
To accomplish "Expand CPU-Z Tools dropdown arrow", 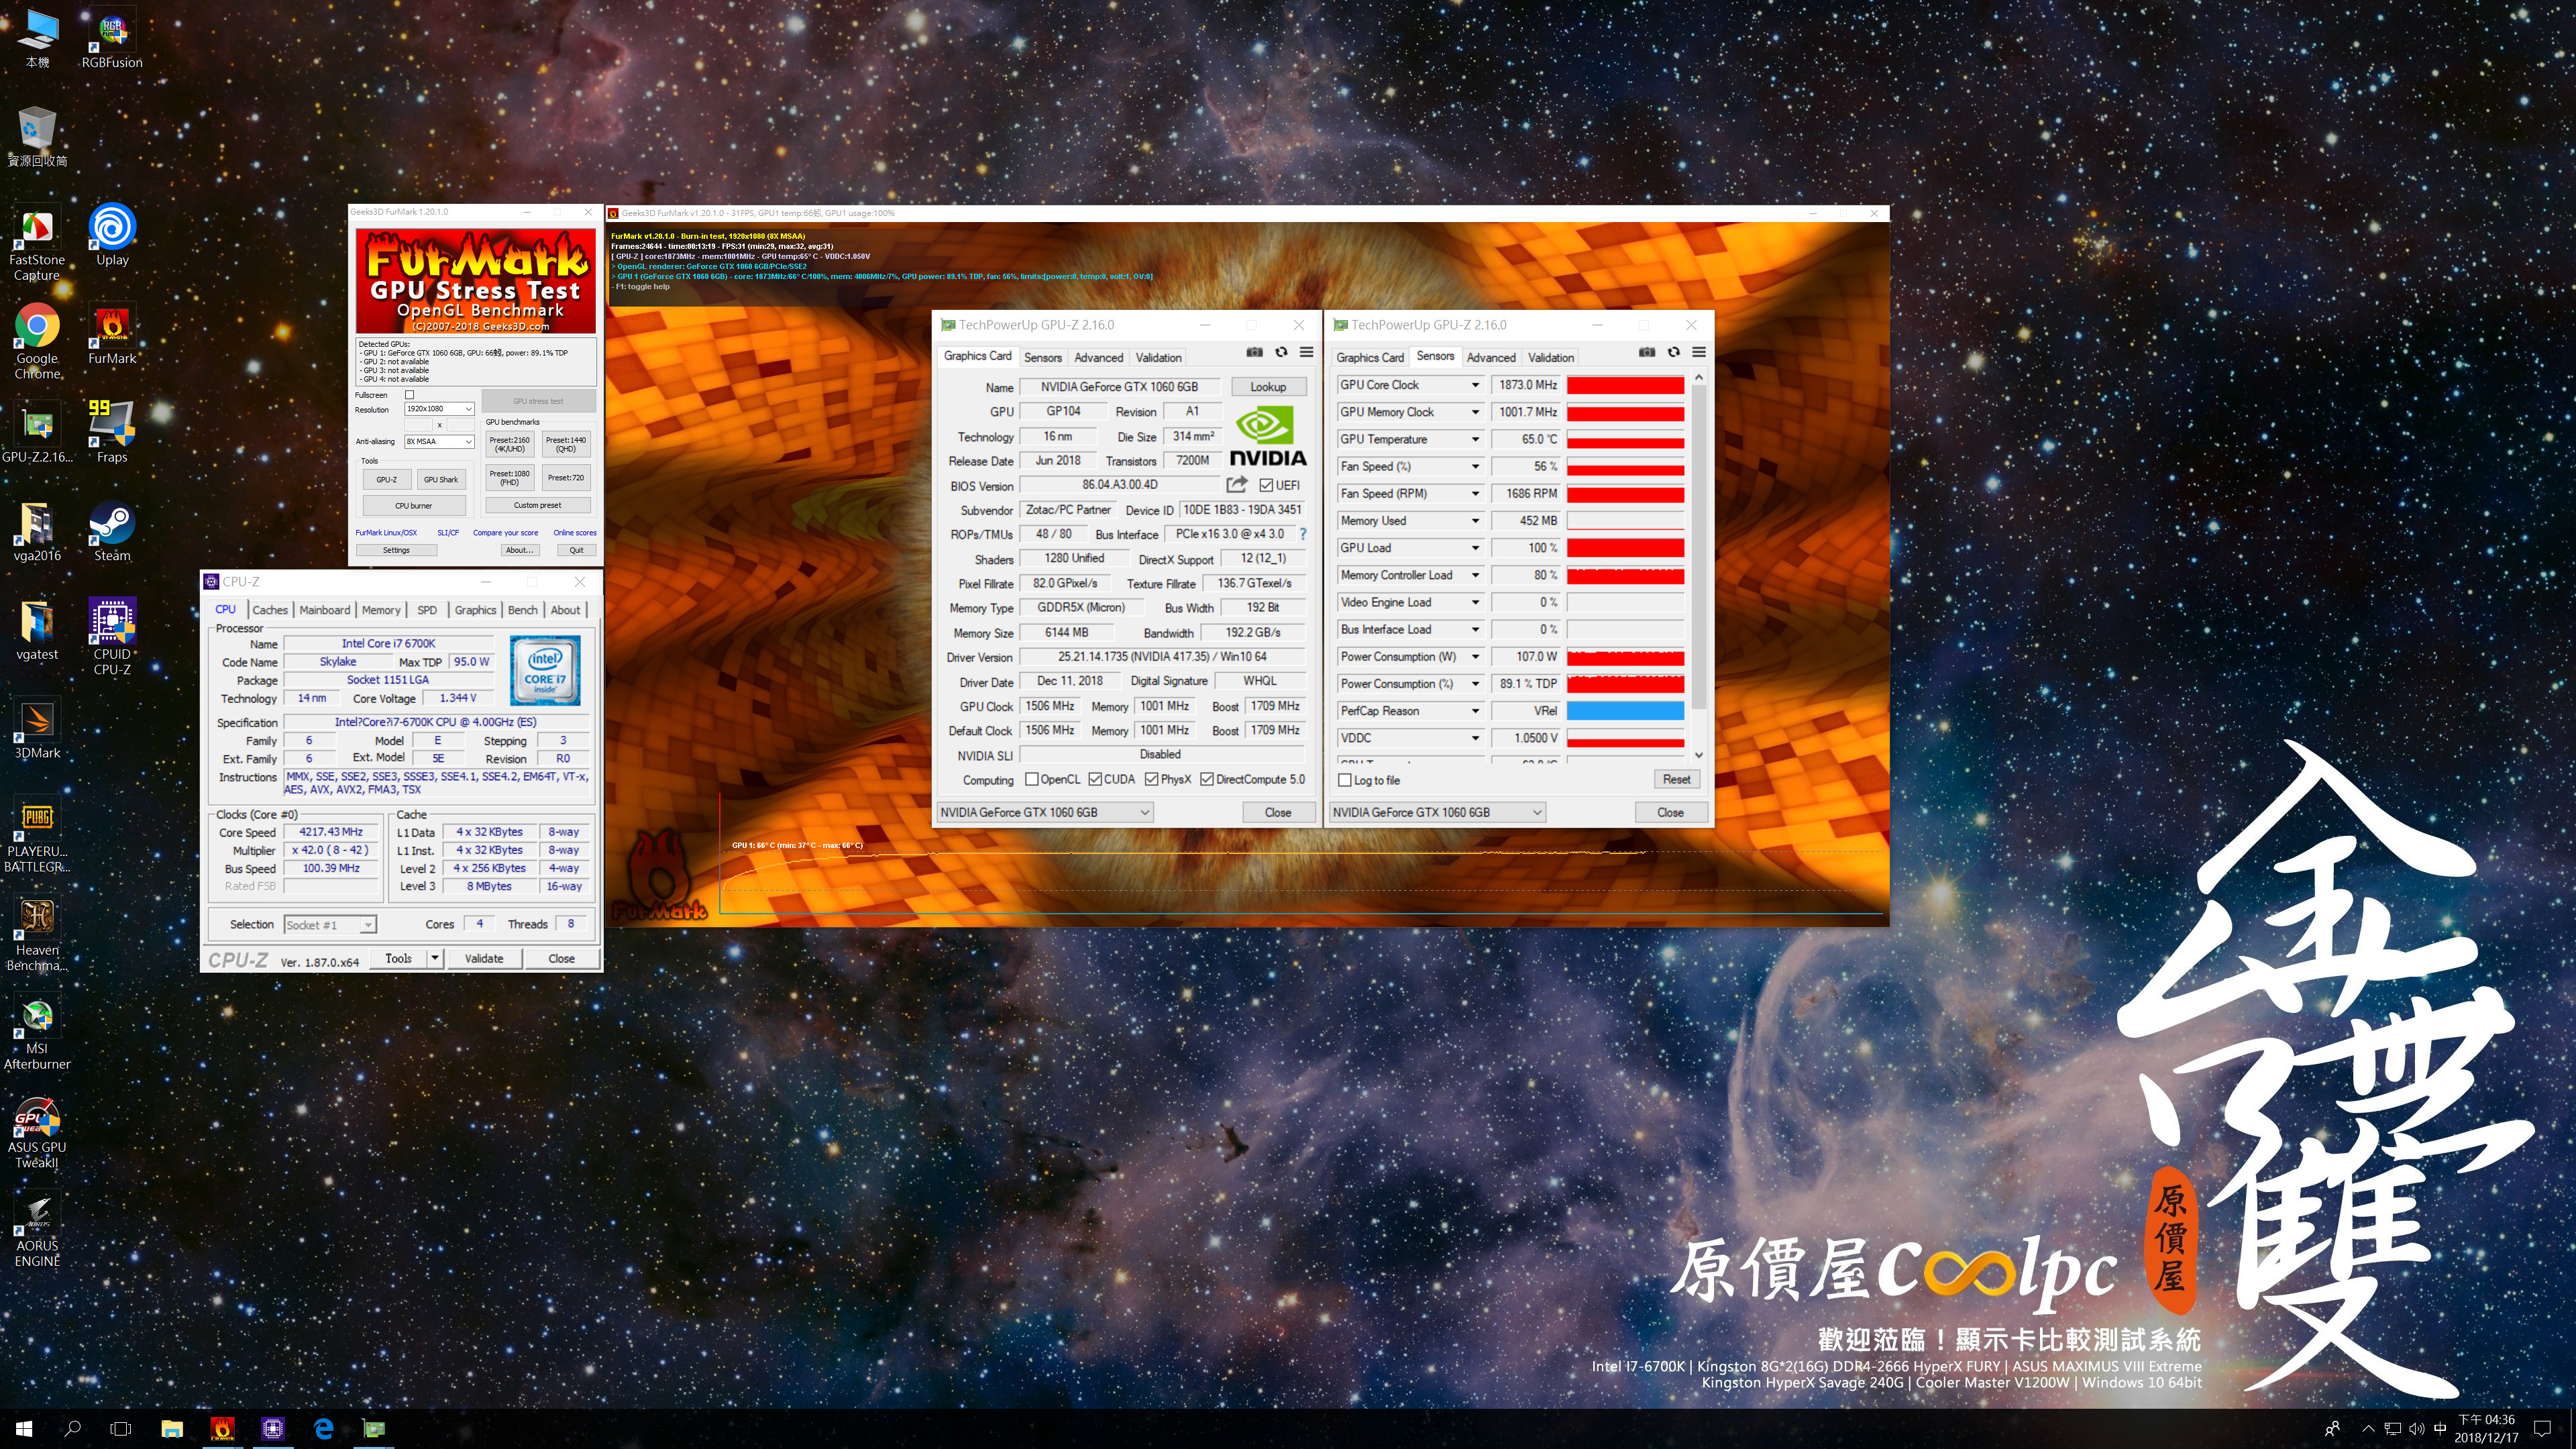I will tap(435, 958).
